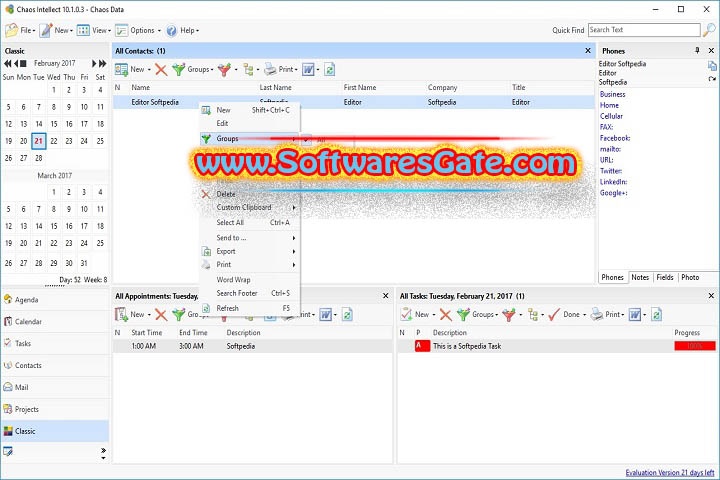Open Tasks in the sidebar
This screenshot has height=480, width=720.
coord(55,344)
